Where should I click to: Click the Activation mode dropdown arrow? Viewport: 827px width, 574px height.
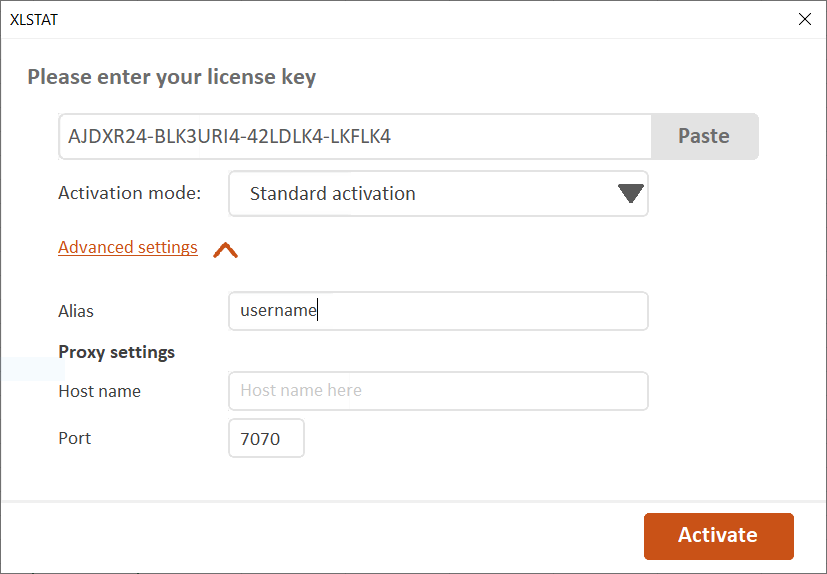click(x=630, y=194)
